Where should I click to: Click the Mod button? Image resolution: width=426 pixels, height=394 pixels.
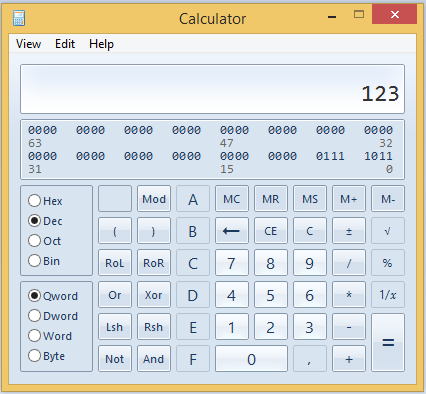[154, 199]
